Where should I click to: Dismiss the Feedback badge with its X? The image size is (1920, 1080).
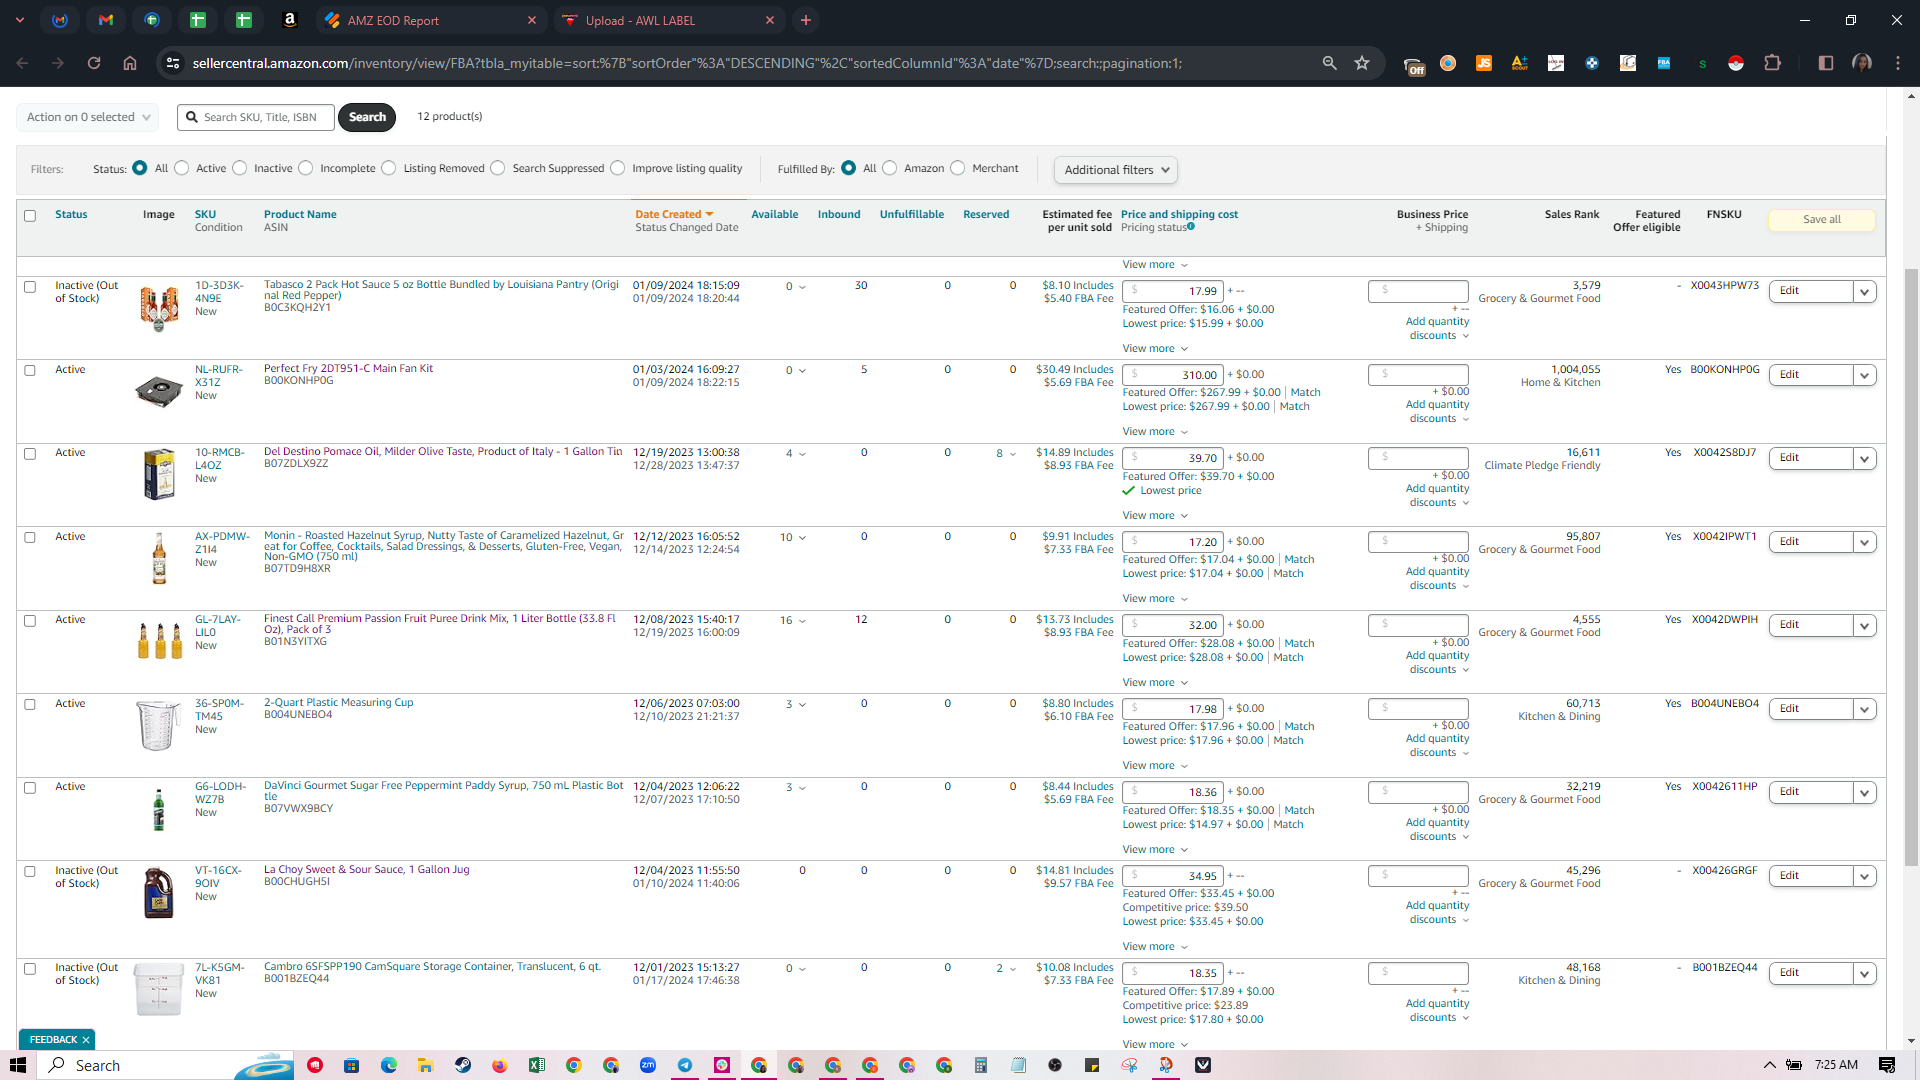pyautogui.click(x=86, y=1040)
